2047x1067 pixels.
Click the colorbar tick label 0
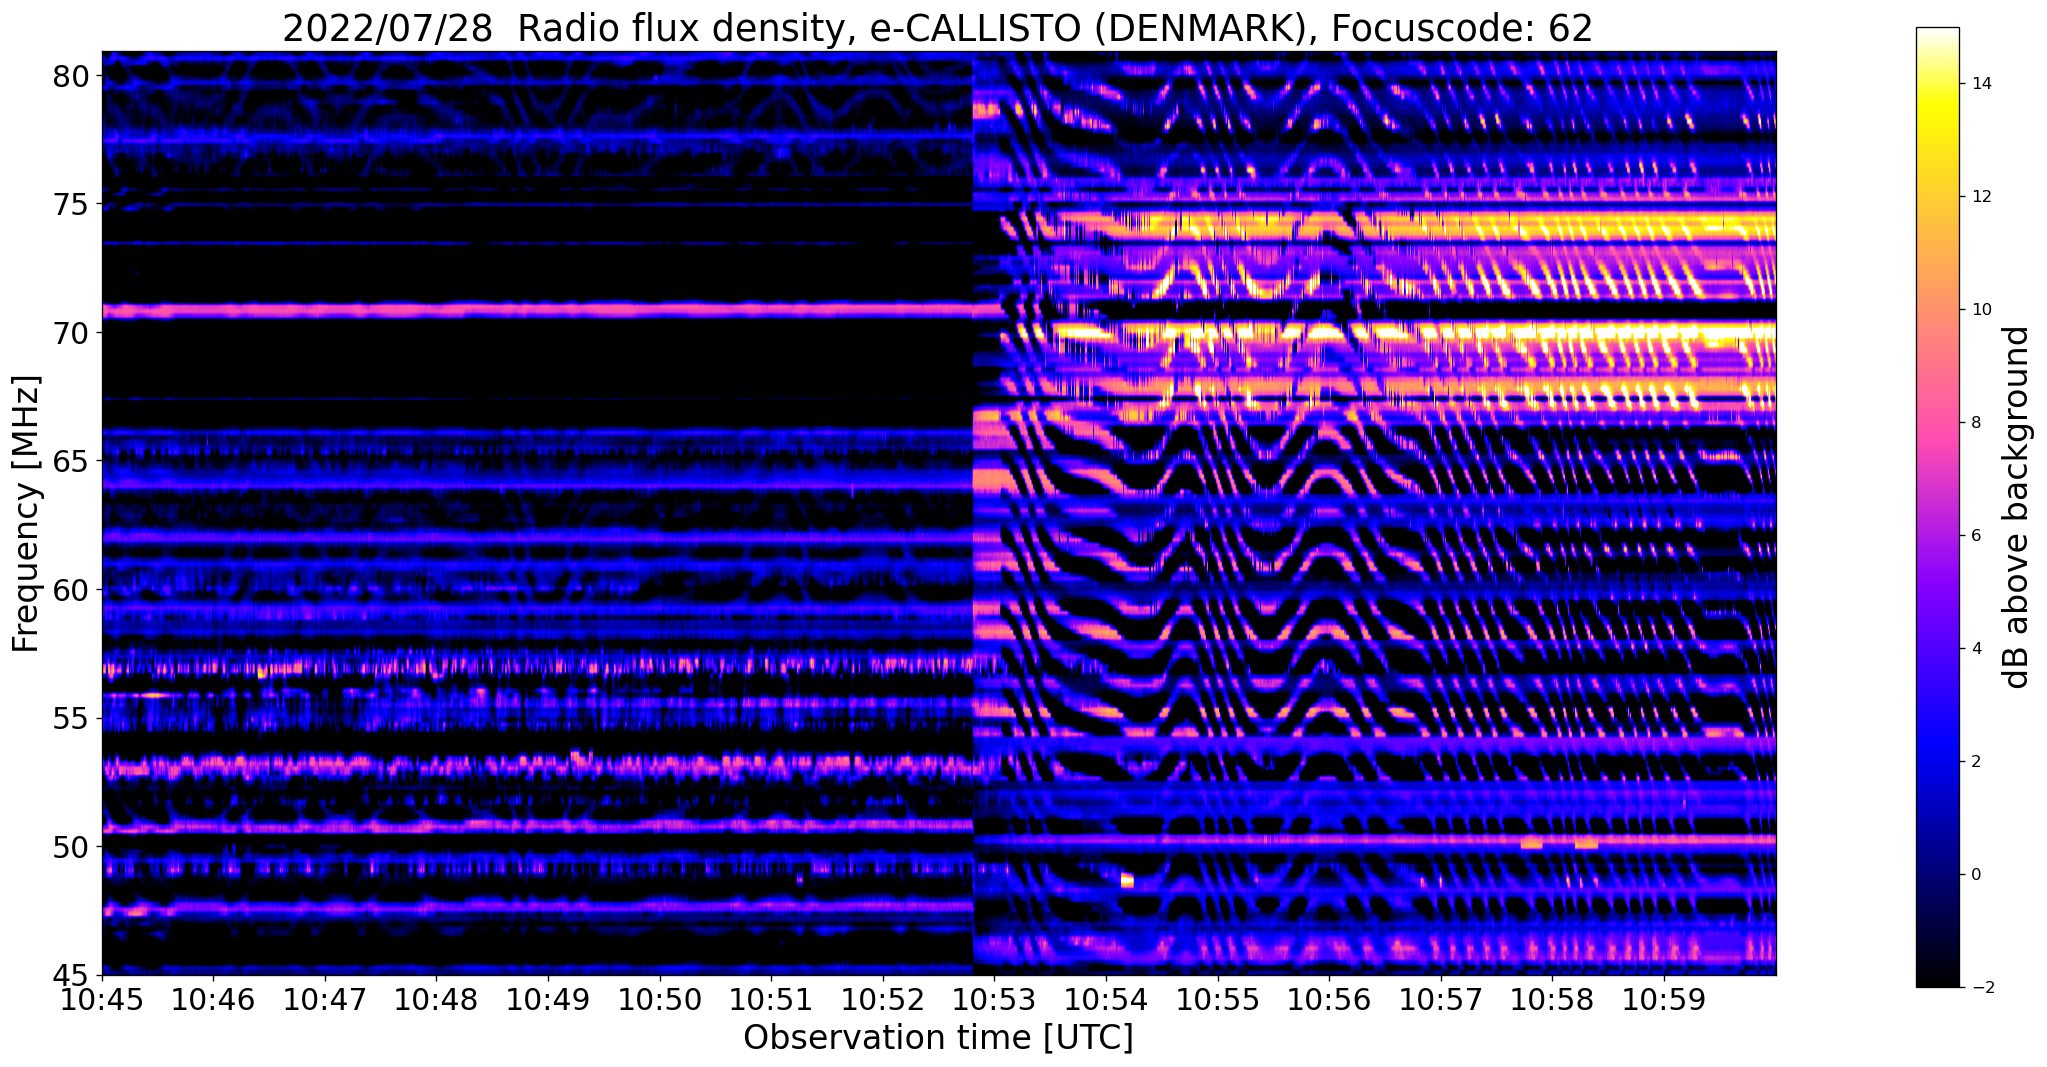(x=1975, y=875)
